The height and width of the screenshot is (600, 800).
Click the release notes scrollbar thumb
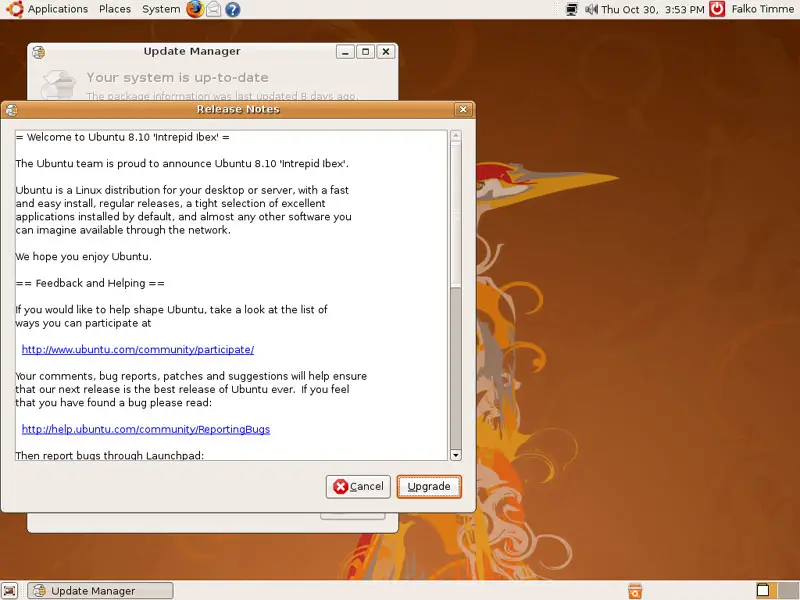click(456, 214)
